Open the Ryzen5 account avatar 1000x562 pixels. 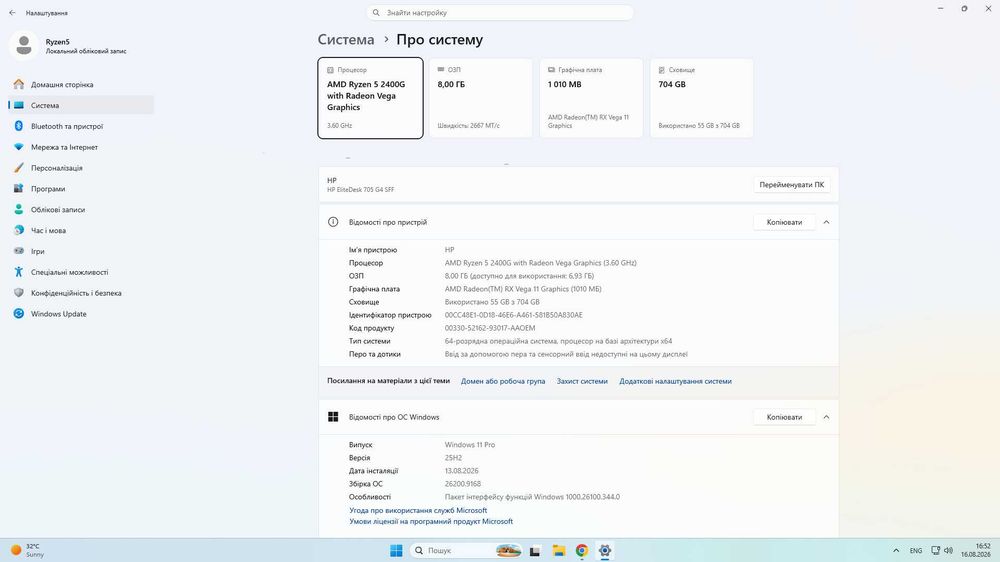[x=24, y=46]
